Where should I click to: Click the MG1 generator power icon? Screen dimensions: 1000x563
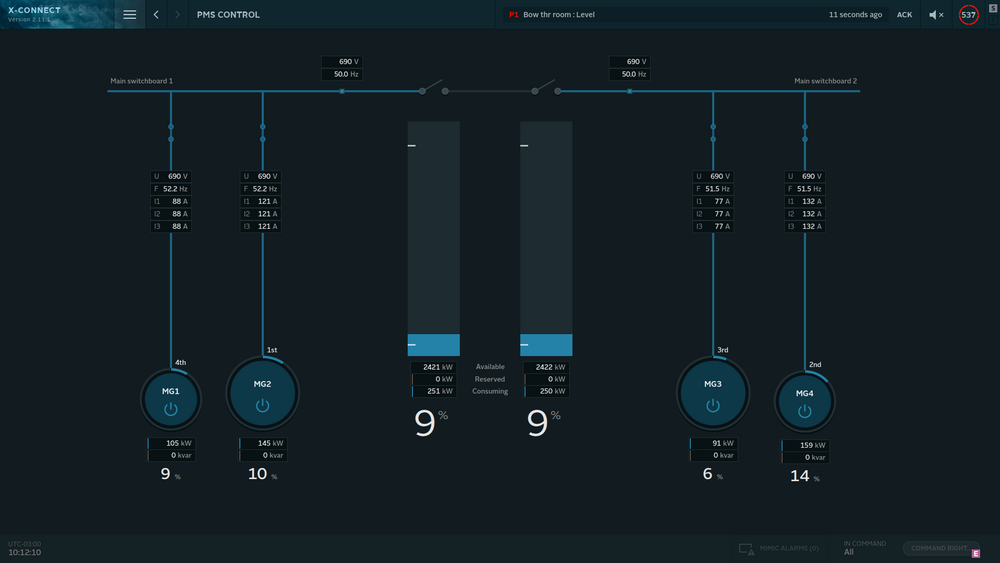point(170,409)
